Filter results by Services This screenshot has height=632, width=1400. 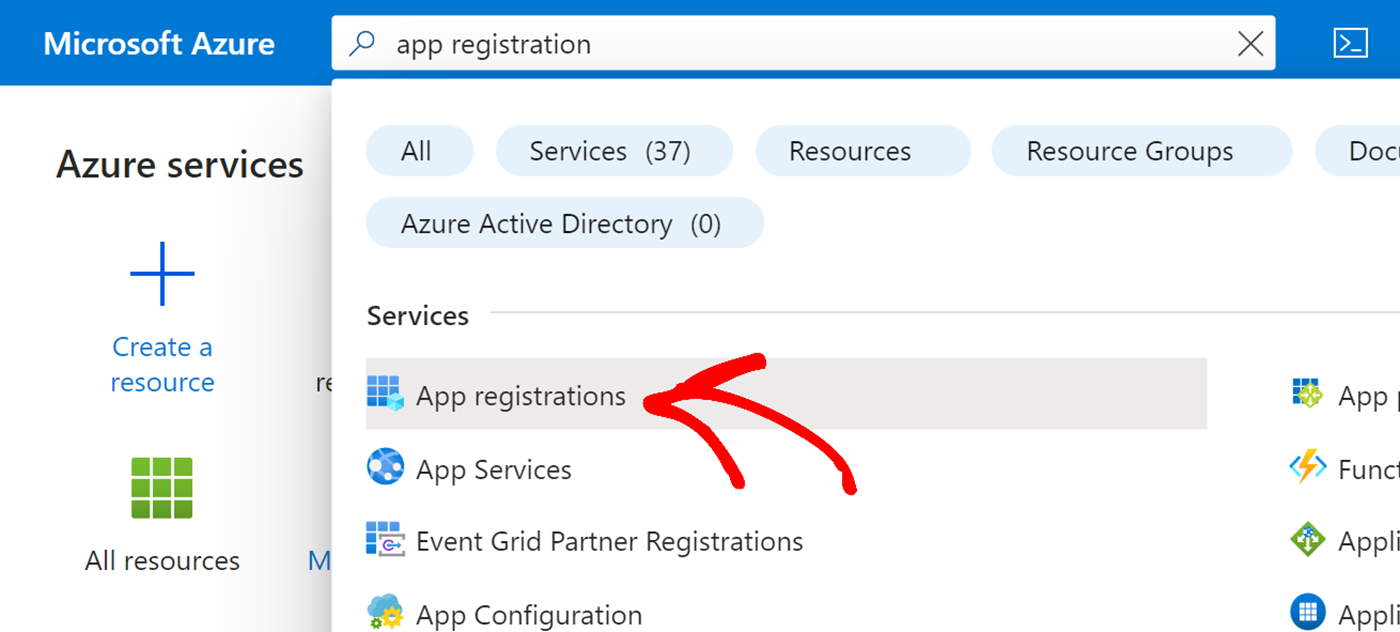coord(614,150)
